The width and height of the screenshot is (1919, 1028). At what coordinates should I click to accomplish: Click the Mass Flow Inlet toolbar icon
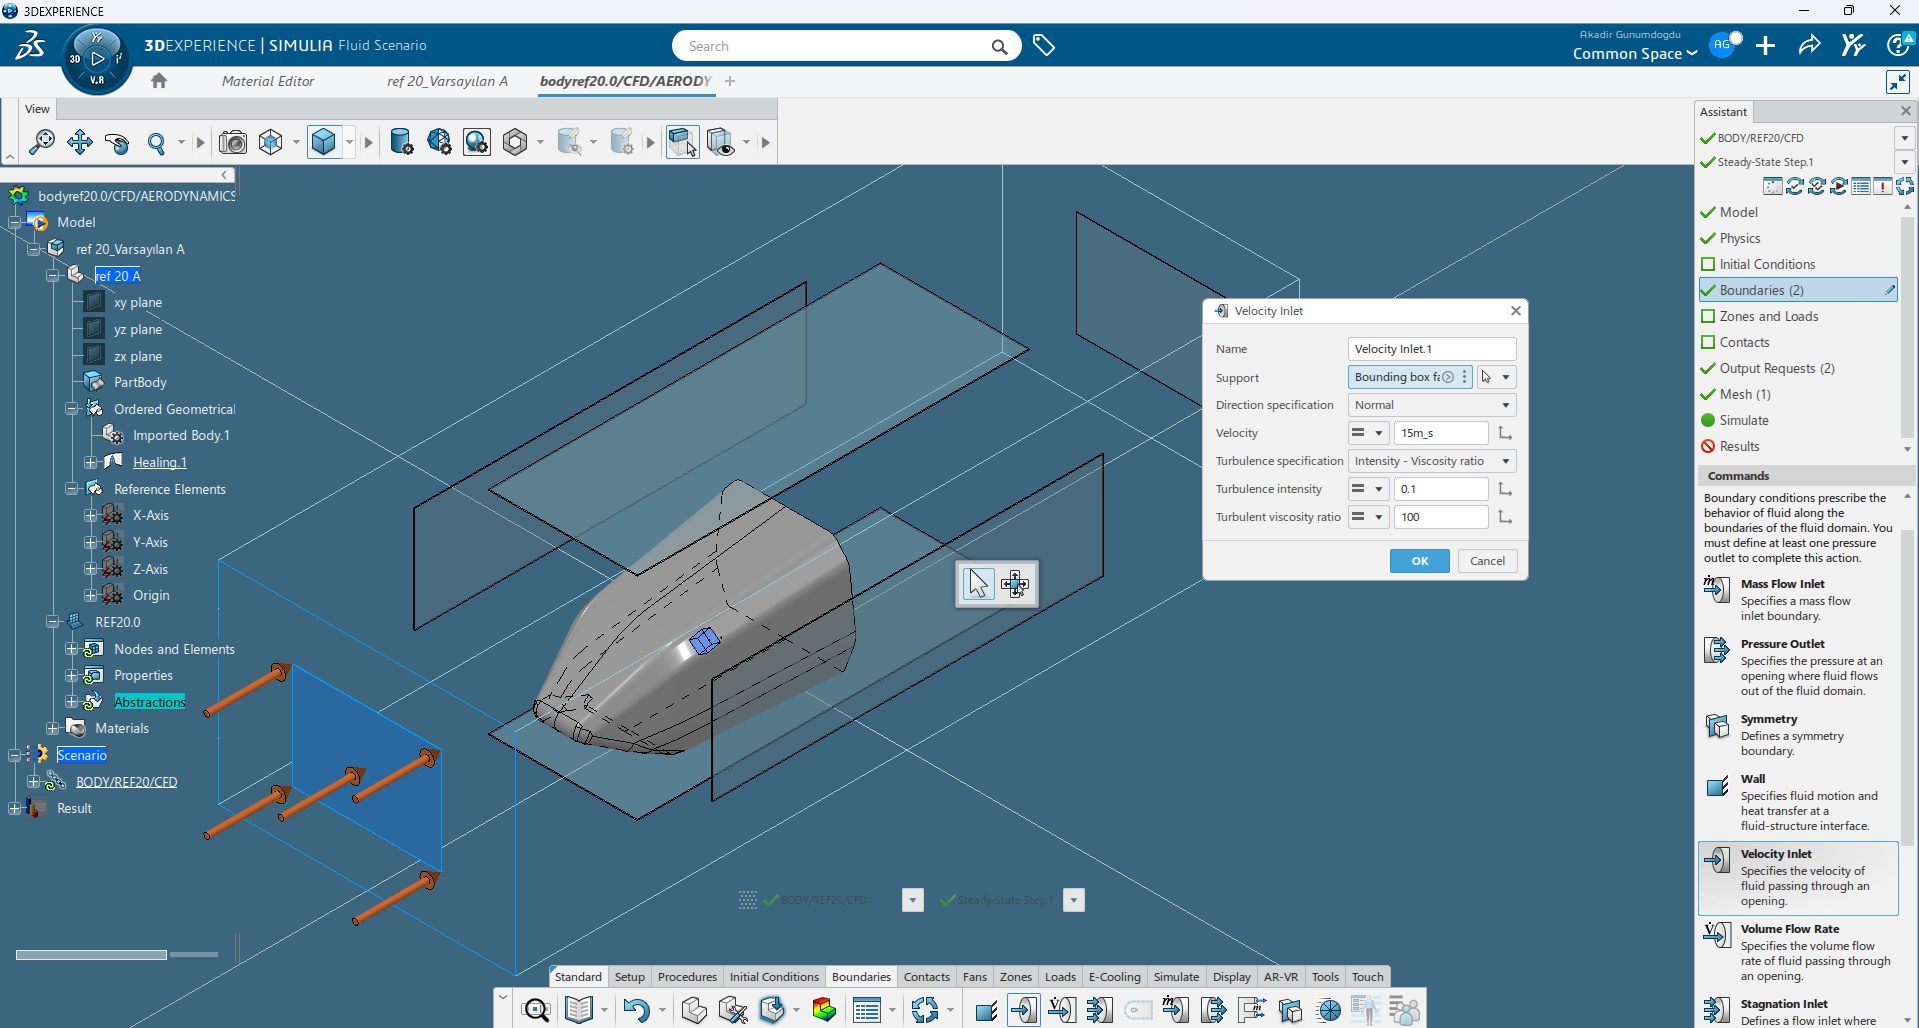pyautogui.click(x=1176, y=1010)
